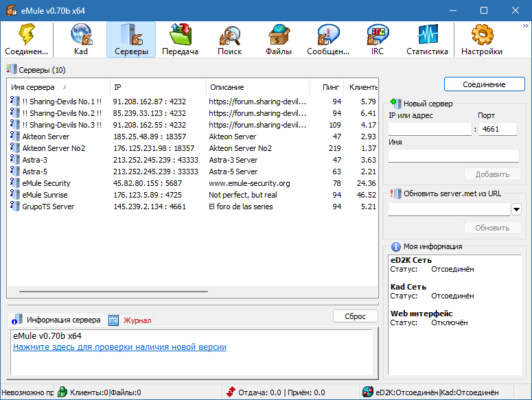Click the Моя информация info icon
Image resolution: width=532 pixels, height=400 pixels.
pos(396,246)
